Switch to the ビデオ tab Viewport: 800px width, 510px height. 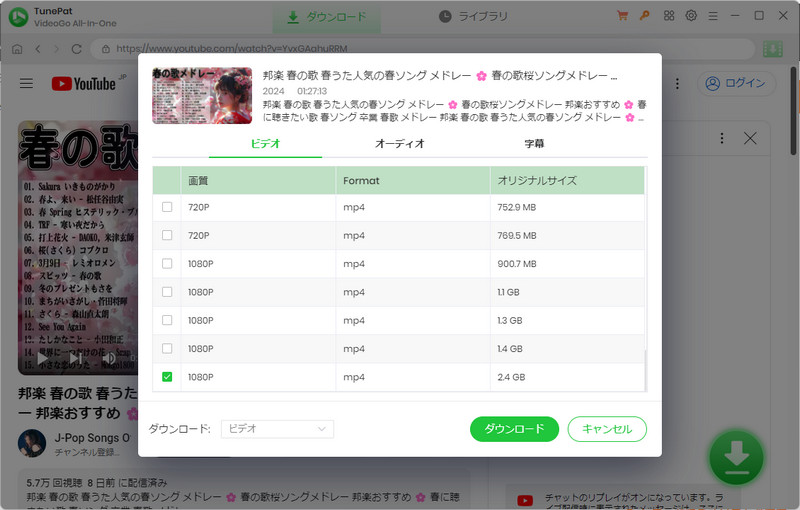(265, 144)
